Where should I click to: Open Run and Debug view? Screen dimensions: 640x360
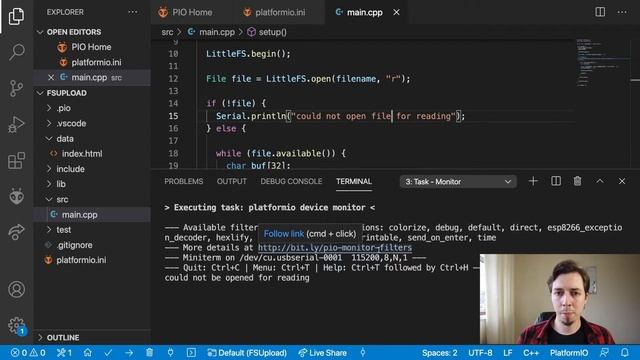16,124
